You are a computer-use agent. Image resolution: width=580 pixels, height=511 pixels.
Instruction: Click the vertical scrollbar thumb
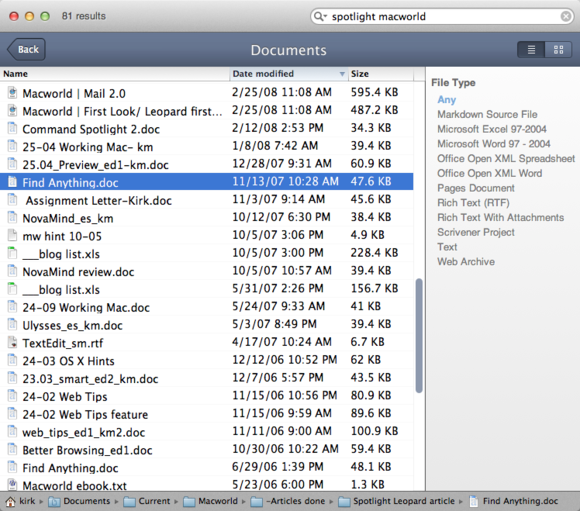click(419, 335)
